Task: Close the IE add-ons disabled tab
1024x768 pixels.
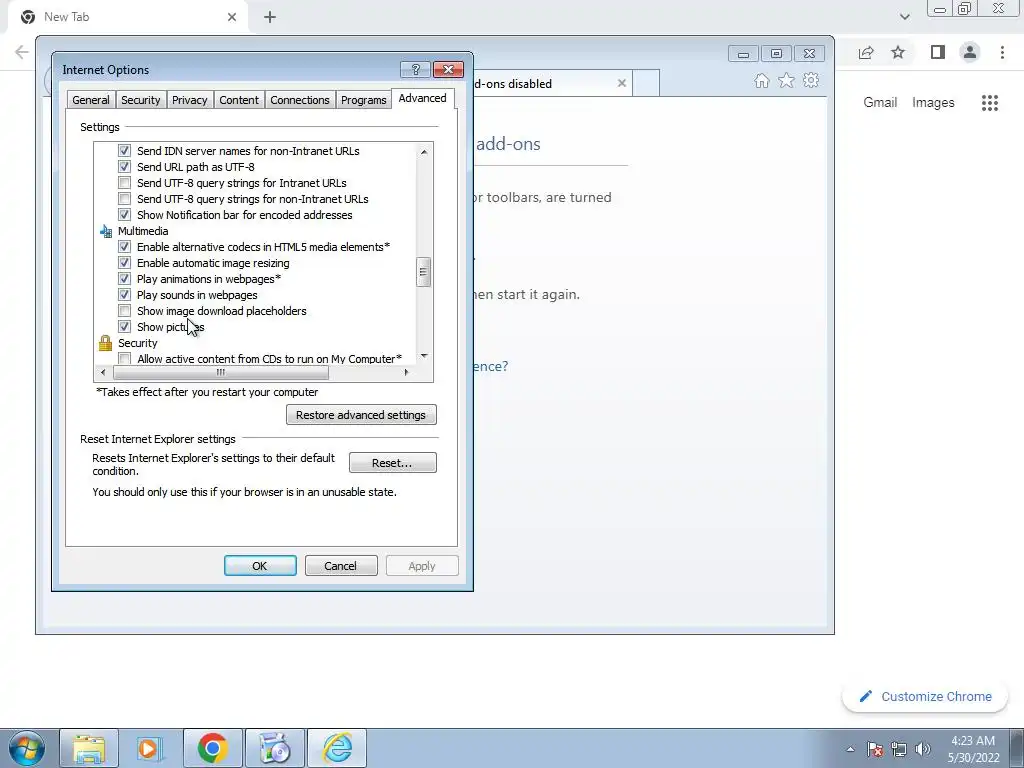Action: 622,83
